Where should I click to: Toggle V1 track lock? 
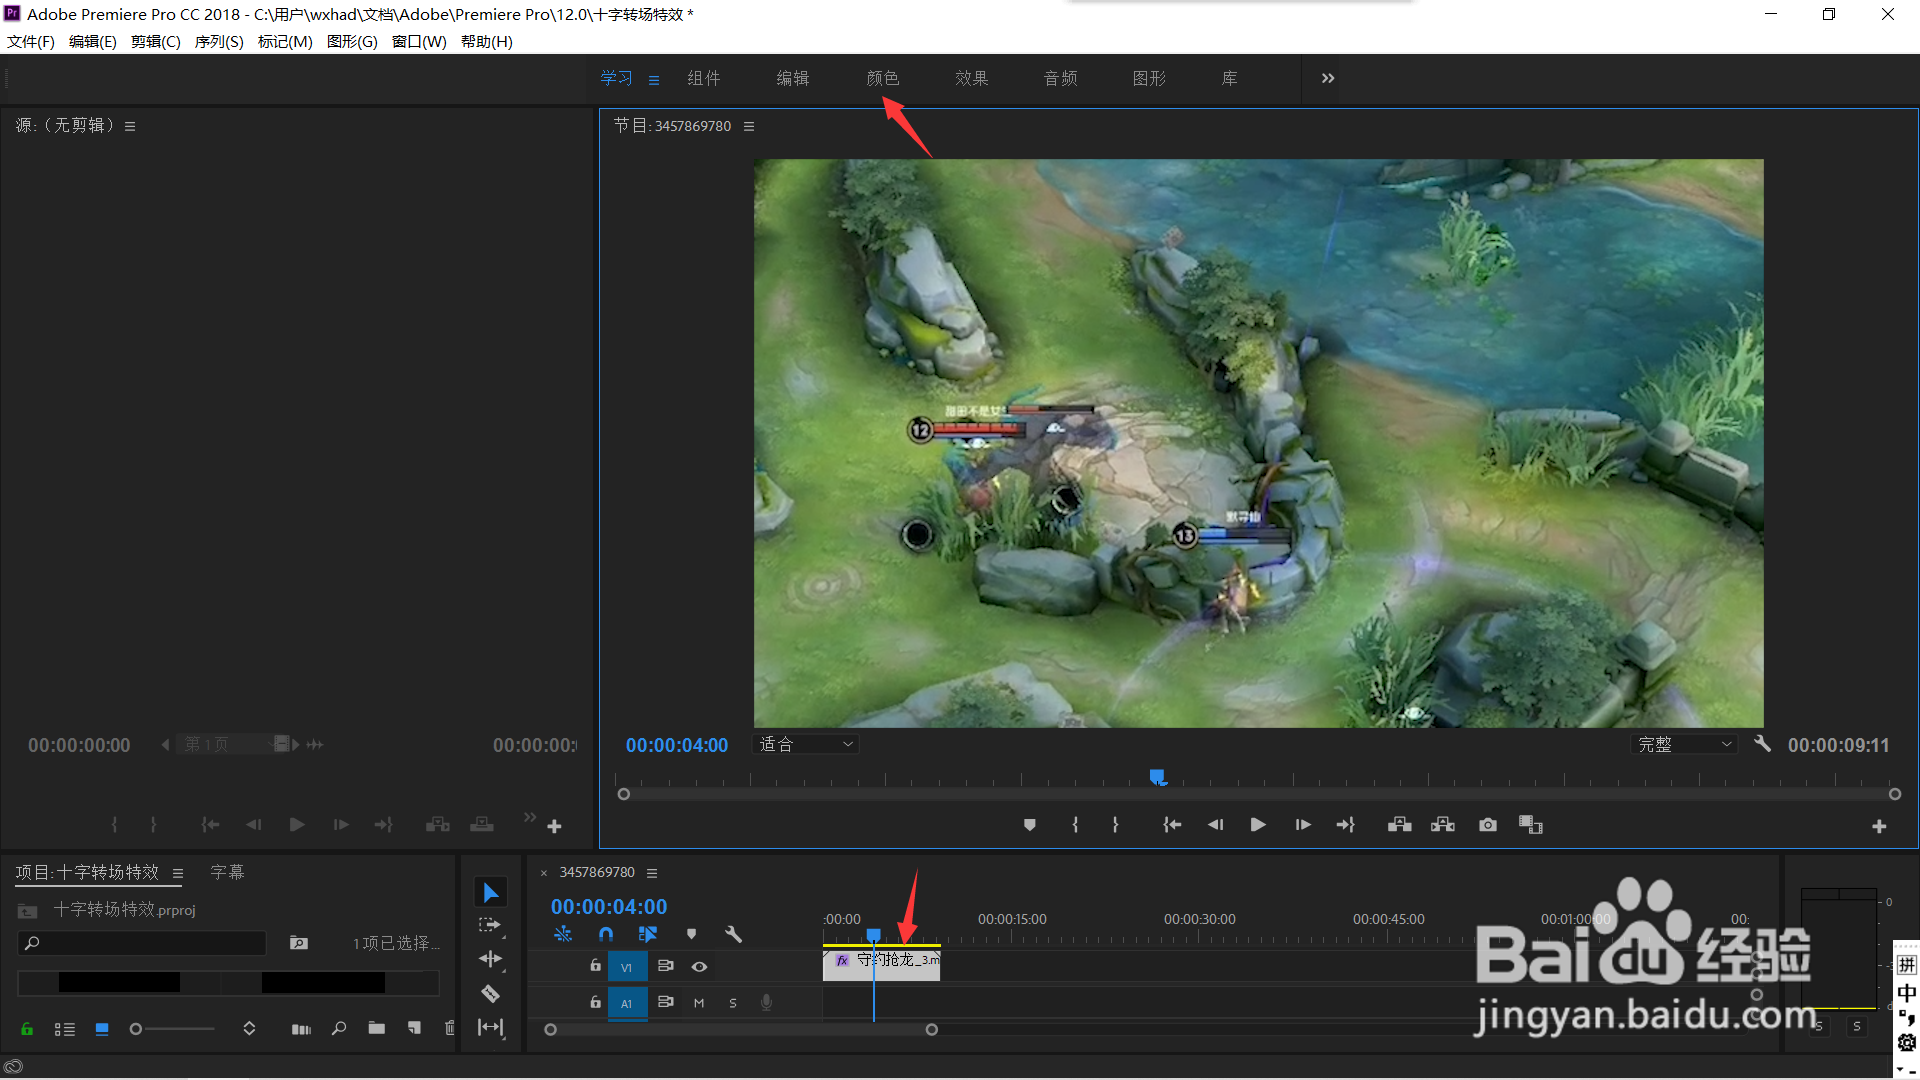tap(595, 966)
